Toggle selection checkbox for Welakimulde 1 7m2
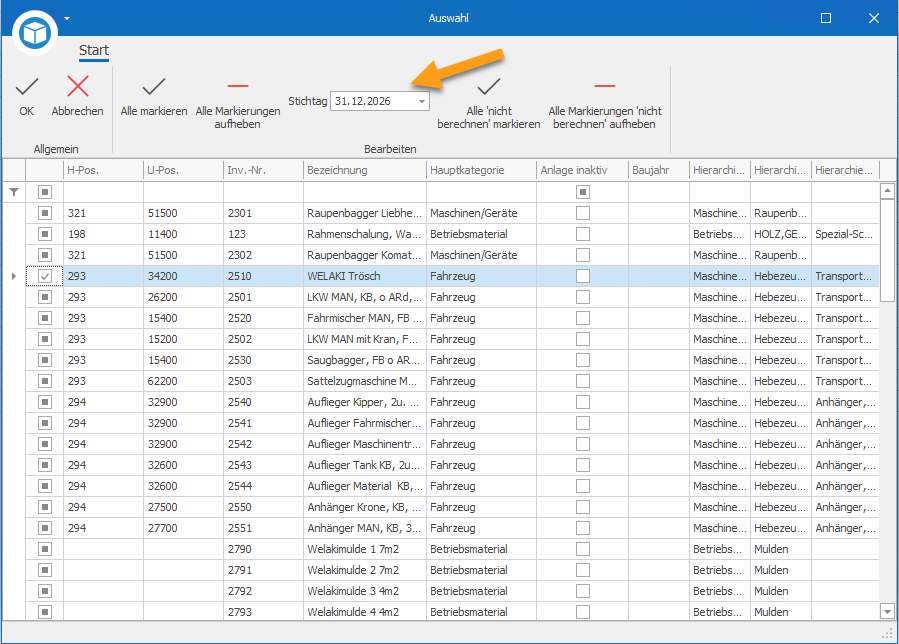899x644 pixels. (45, 549)
